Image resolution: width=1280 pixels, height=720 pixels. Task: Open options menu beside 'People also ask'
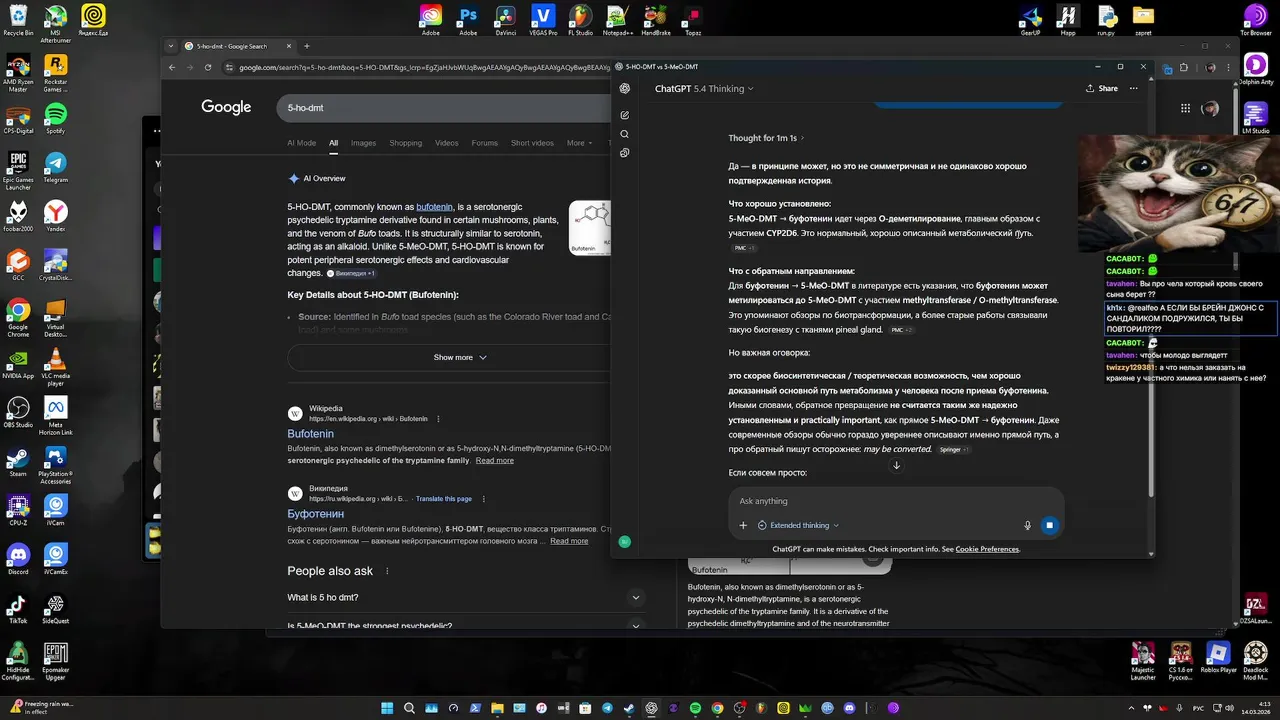point(387,571)
